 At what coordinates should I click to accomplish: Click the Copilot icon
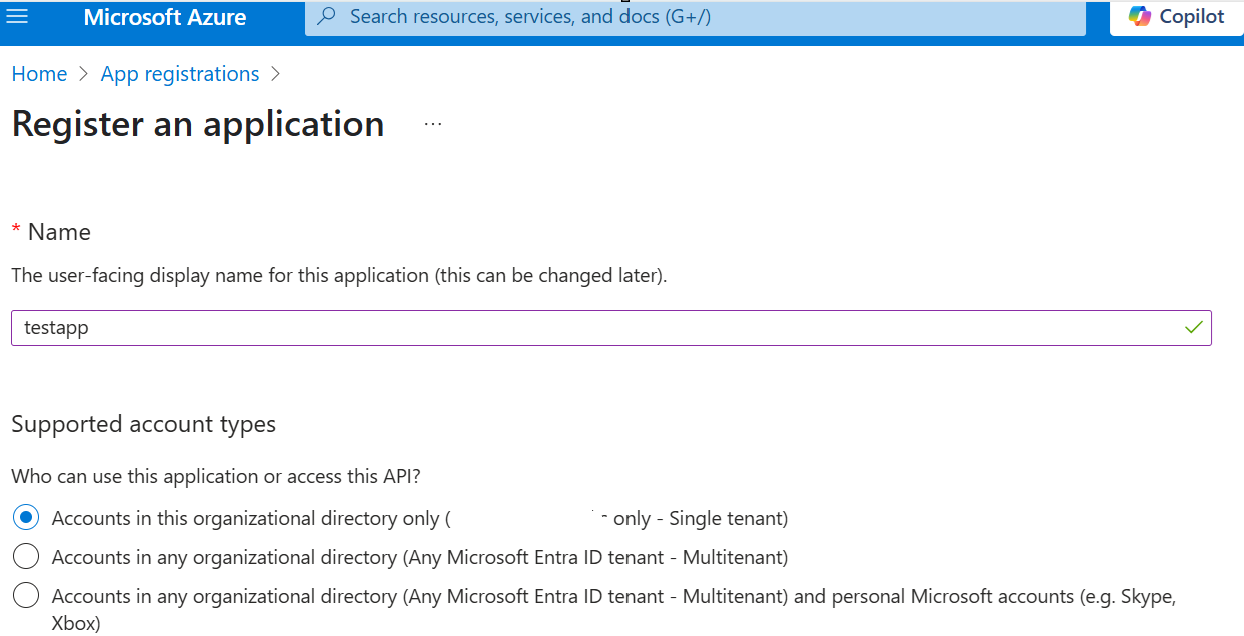[x=1140, y=17]
